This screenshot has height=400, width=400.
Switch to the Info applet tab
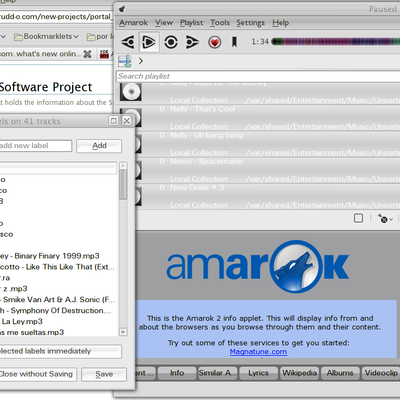click(177, 373)
